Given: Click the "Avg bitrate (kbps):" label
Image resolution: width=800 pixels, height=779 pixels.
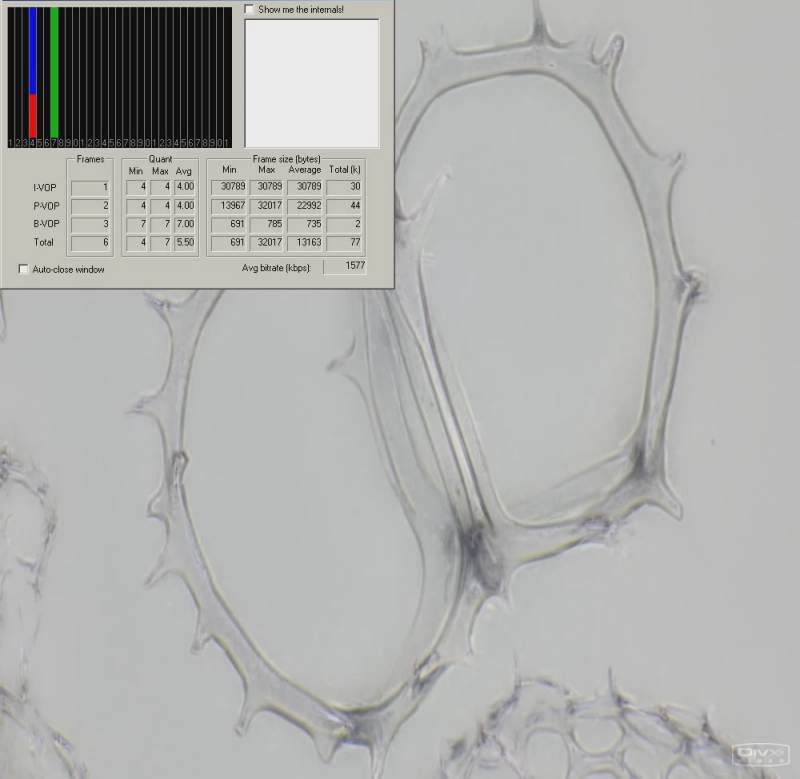Looking at the screenshot, I should 276,268.
